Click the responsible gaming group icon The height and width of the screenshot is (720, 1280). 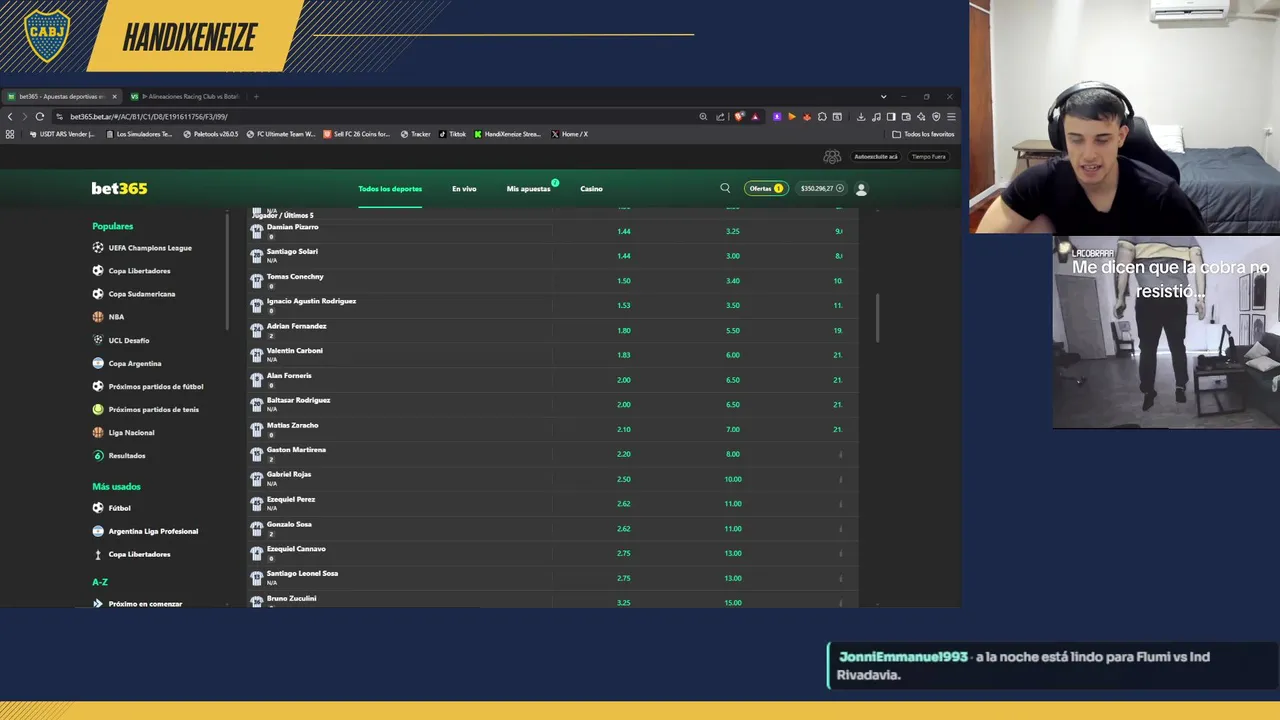832,156
